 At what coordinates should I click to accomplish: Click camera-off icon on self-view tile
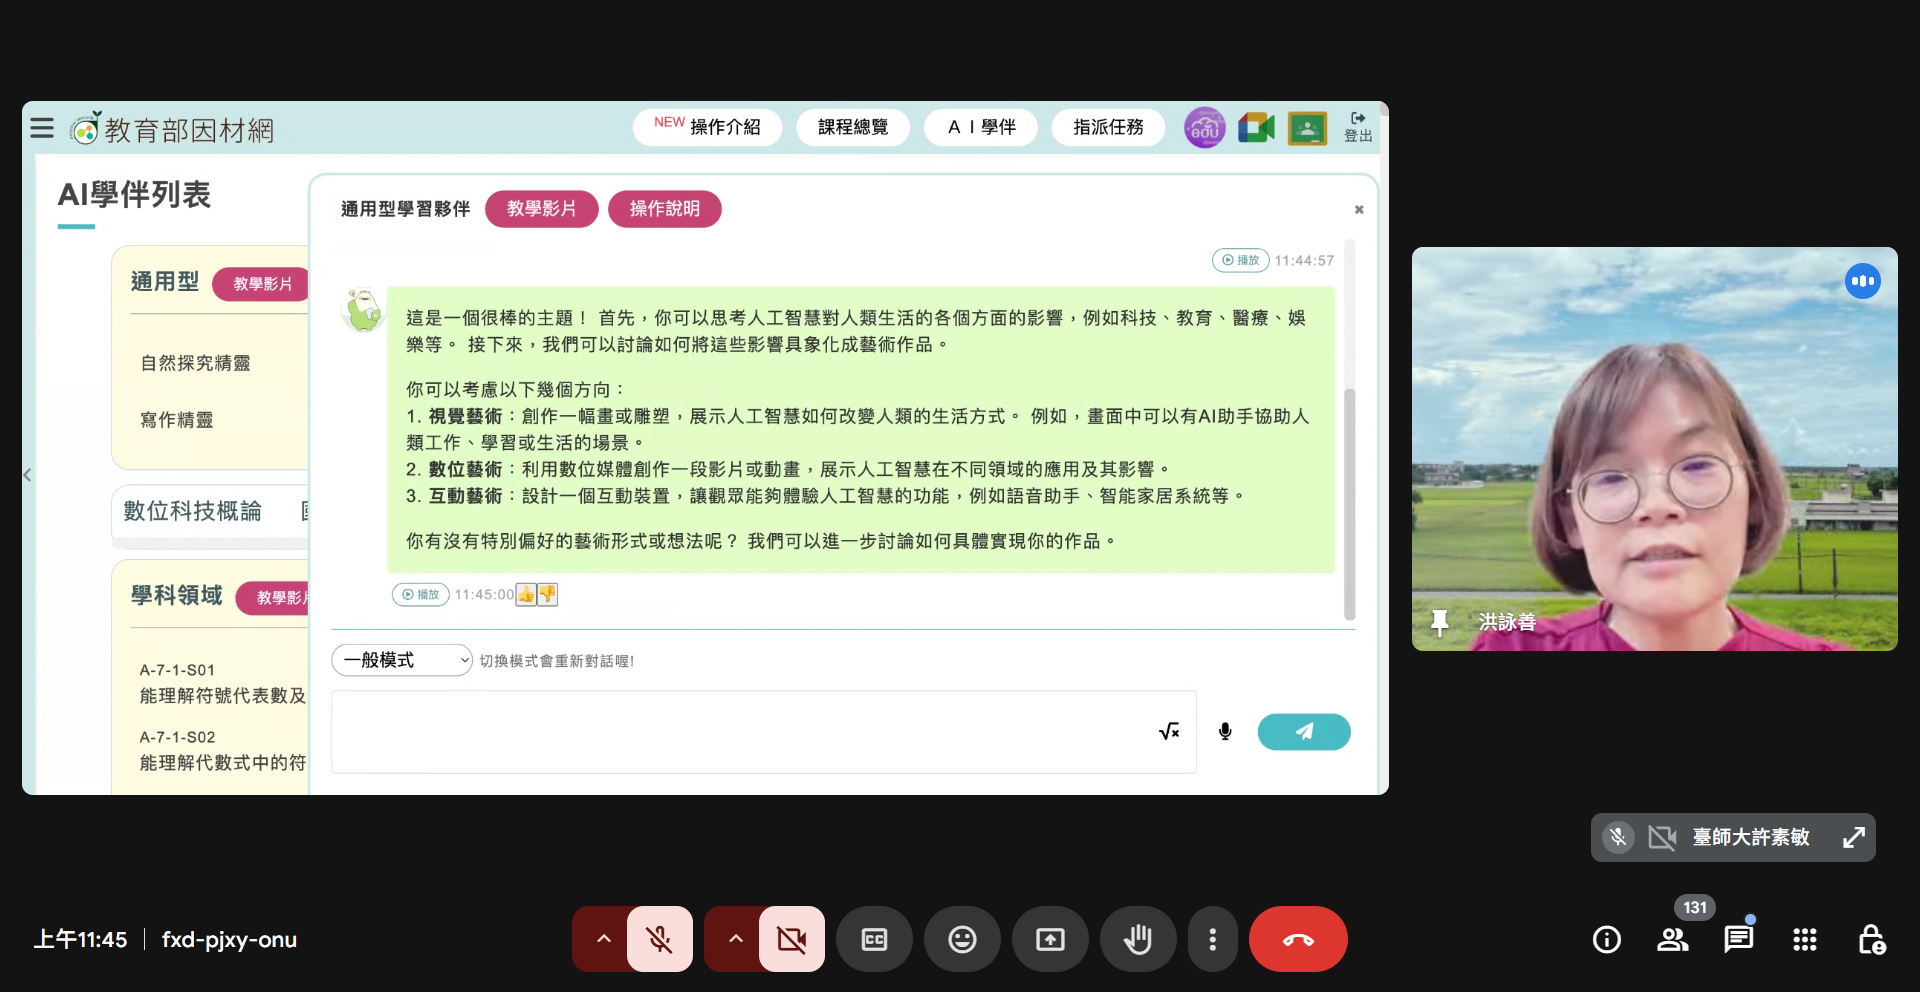click(x=1662, y=837)
